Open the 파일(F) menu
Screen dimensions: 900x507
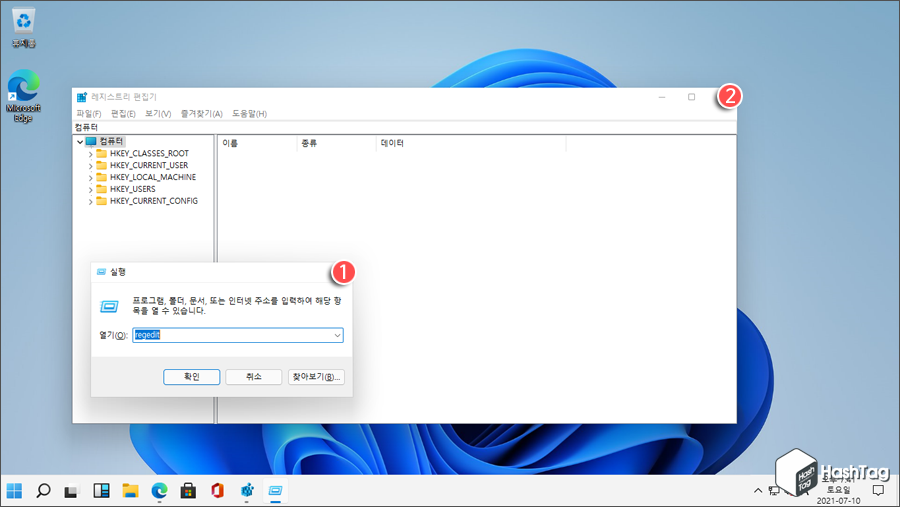tap(88, 114)
